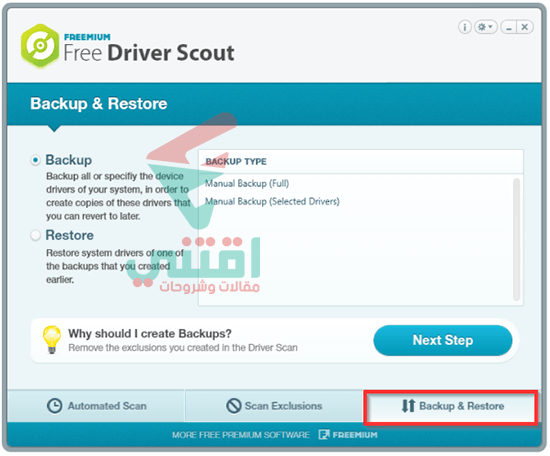
Task: Click the BACKUP TYPE column header
Action: point(236,162)
